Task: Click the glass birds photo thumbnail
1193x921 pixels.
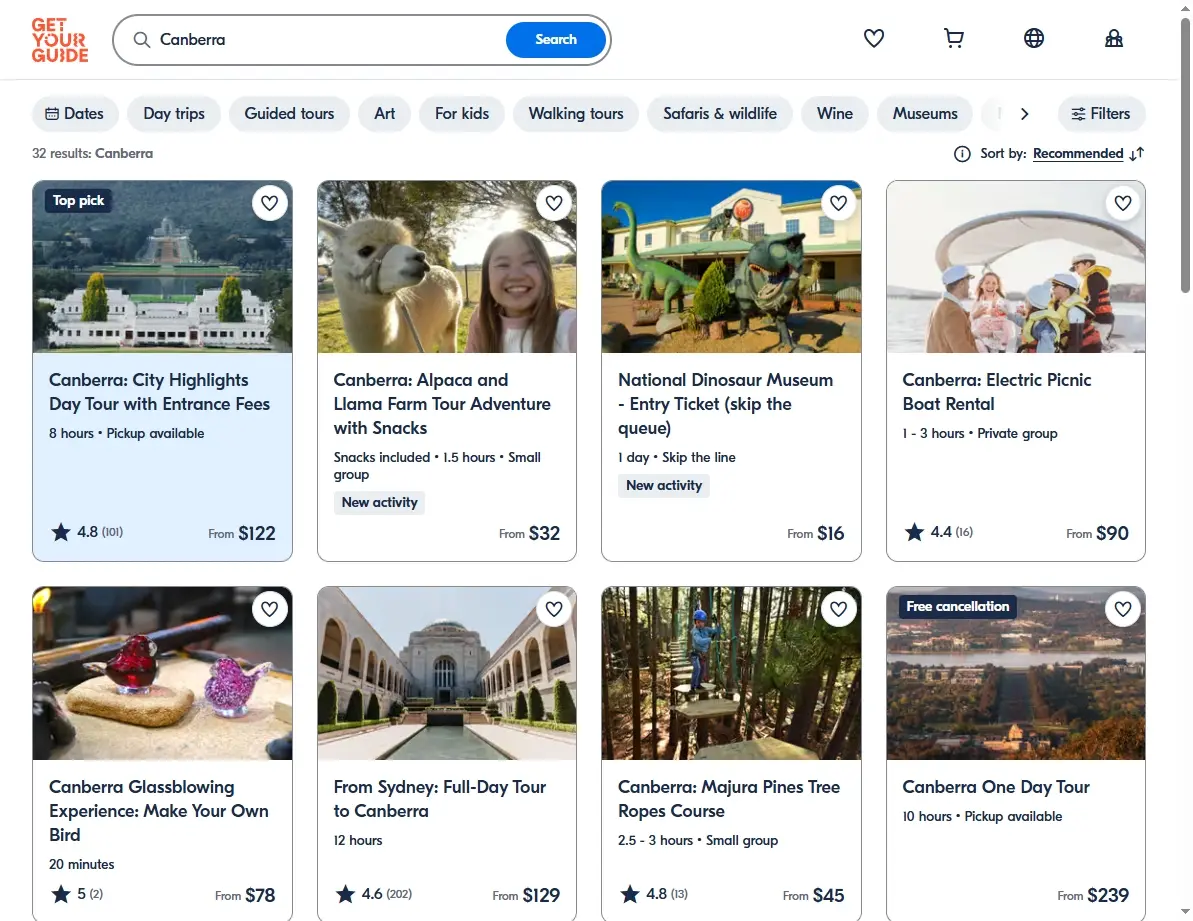Action: pyautogui.click(x=162, y=673)
